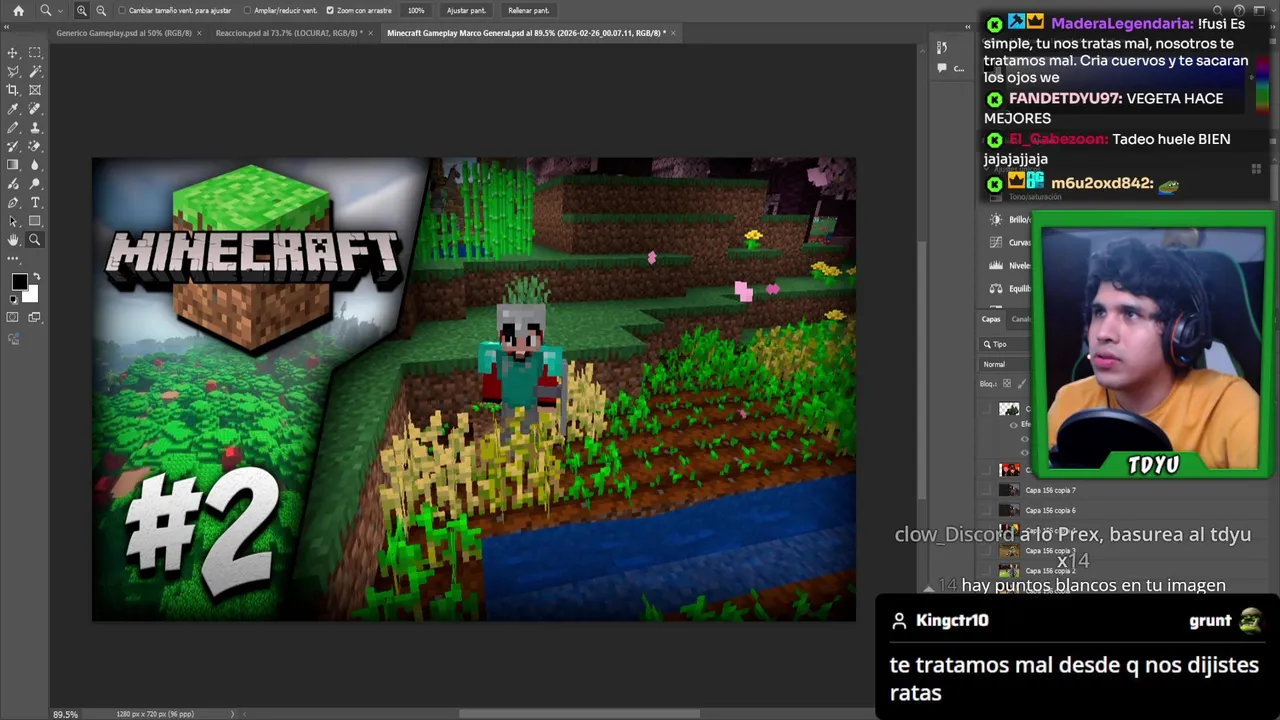Select the Path Selection tool
This screenshot has height=720, width=1280.
click(13, 221)
